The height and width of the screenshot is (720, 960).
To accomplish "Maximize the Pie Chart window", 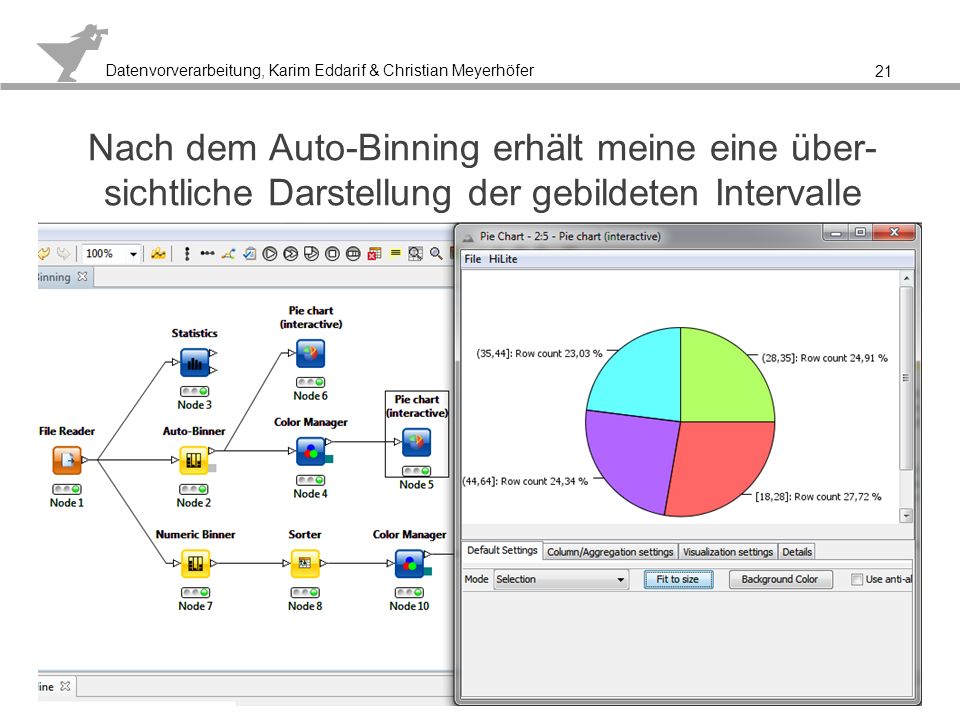I will [x=861, y=233].
